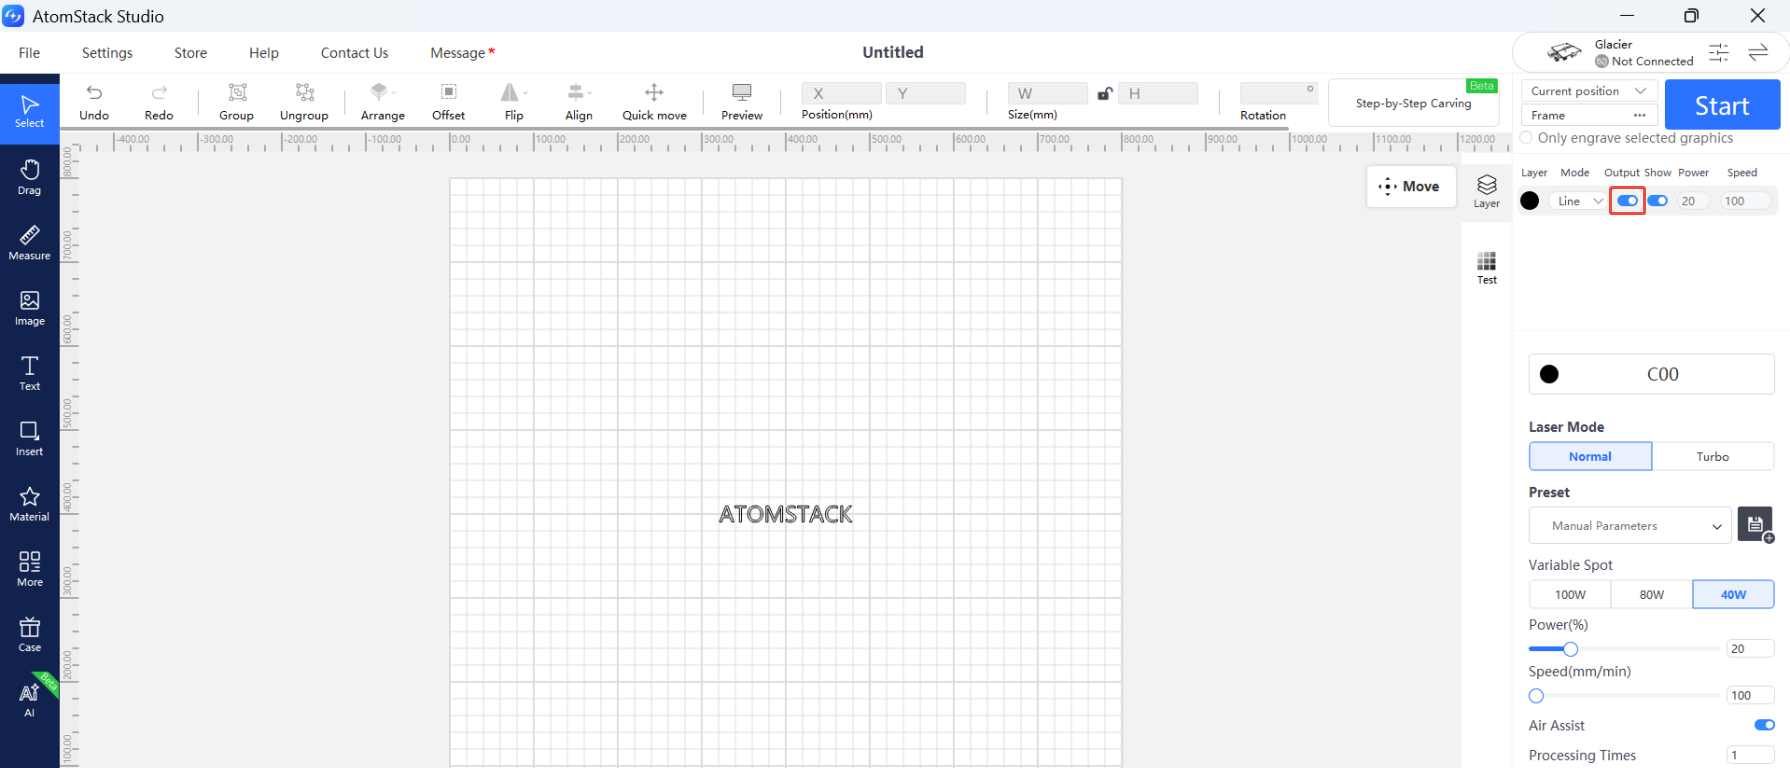Image resolution: width=1790 pixels, height=768 pixels.
Task: Open the Material library
Action: point(30,504)
